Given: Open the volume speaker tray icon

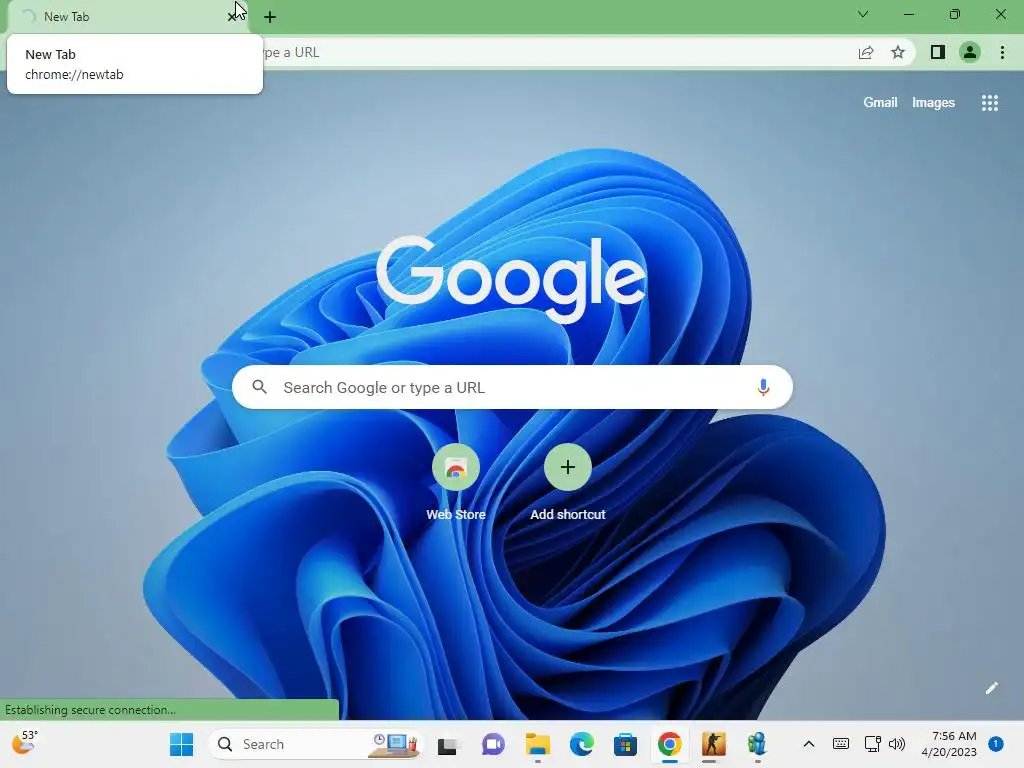Looking at the screenshot, I should [897, 744].
